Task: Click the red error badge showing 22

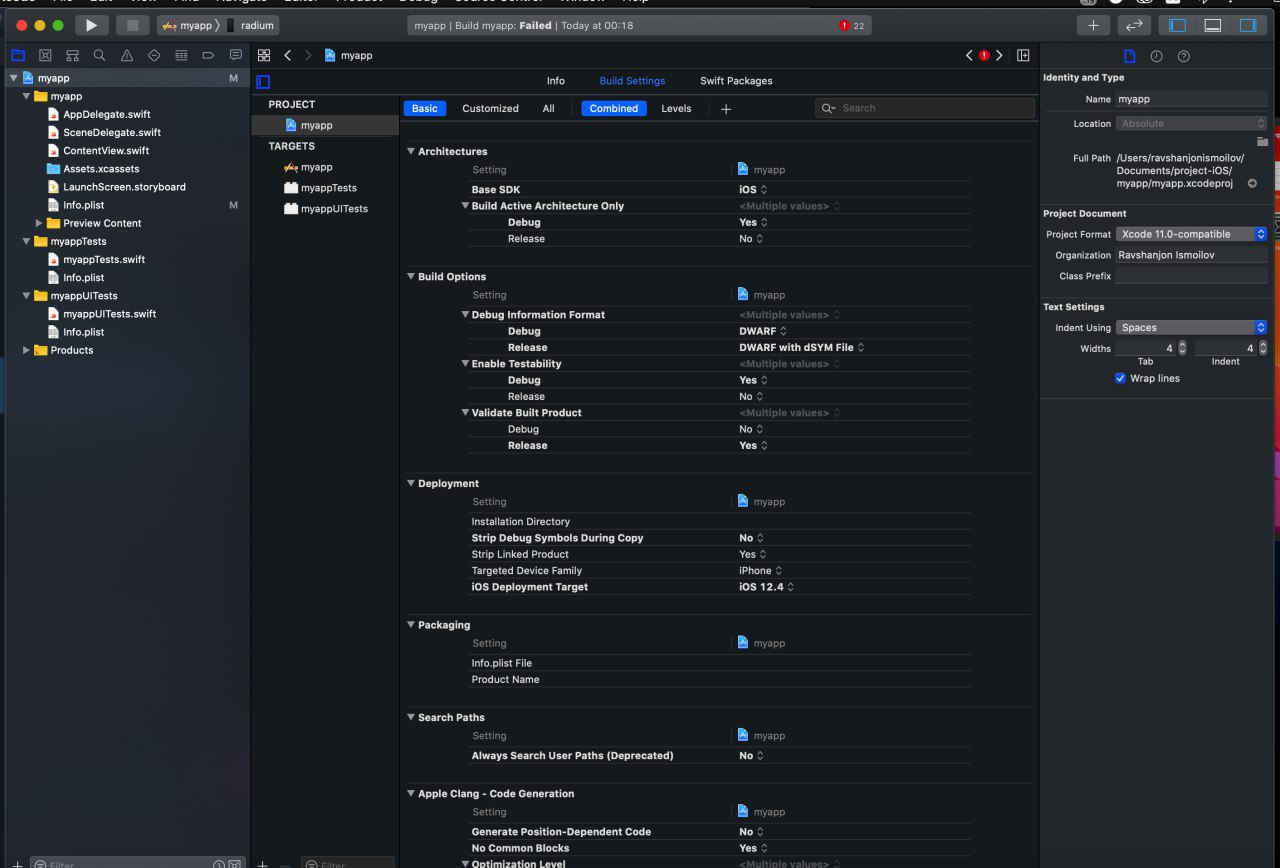Action: [x=853, y=26]
